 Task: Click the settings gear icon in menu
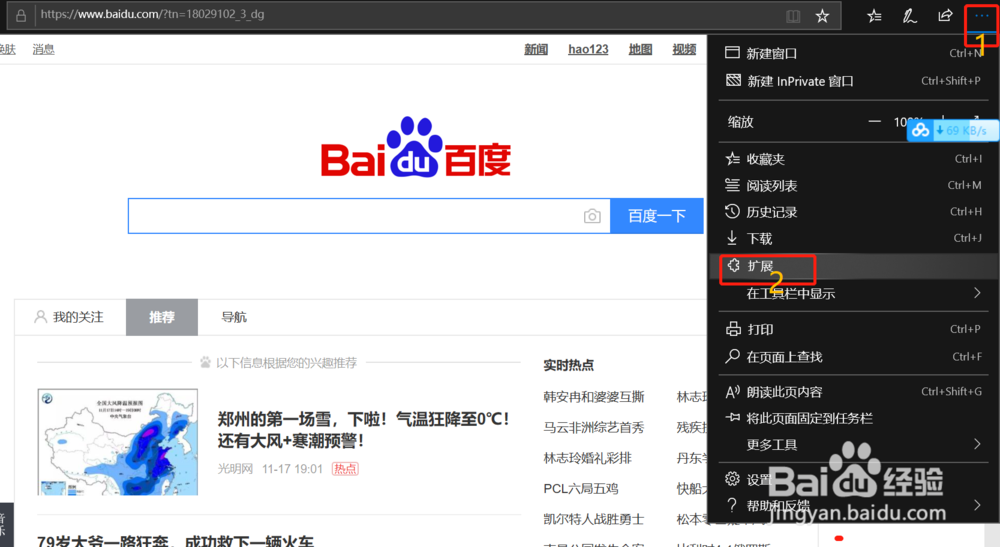point(732,478)
